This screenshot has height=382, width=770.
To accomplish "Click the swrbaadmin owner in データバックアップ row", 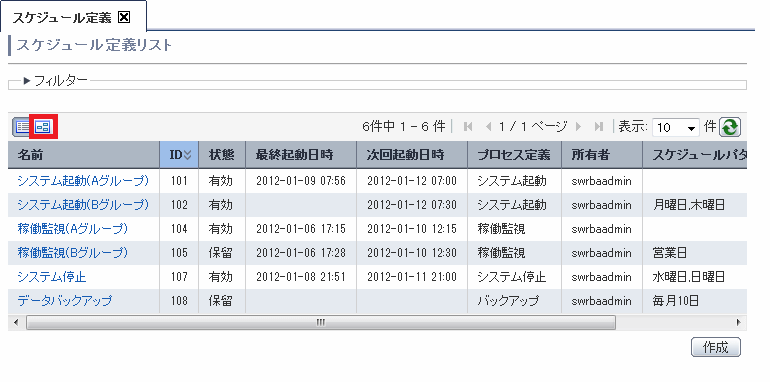I will (x=602, y=300).
